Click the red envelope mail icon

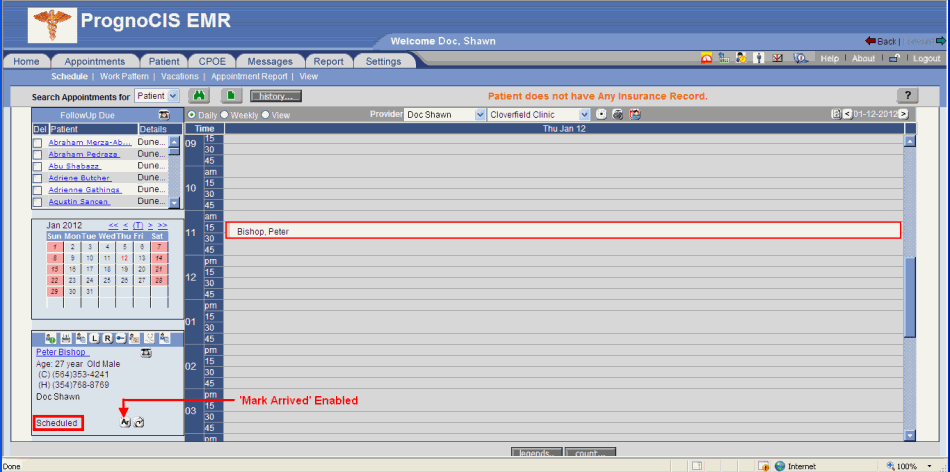coord(778,58)
